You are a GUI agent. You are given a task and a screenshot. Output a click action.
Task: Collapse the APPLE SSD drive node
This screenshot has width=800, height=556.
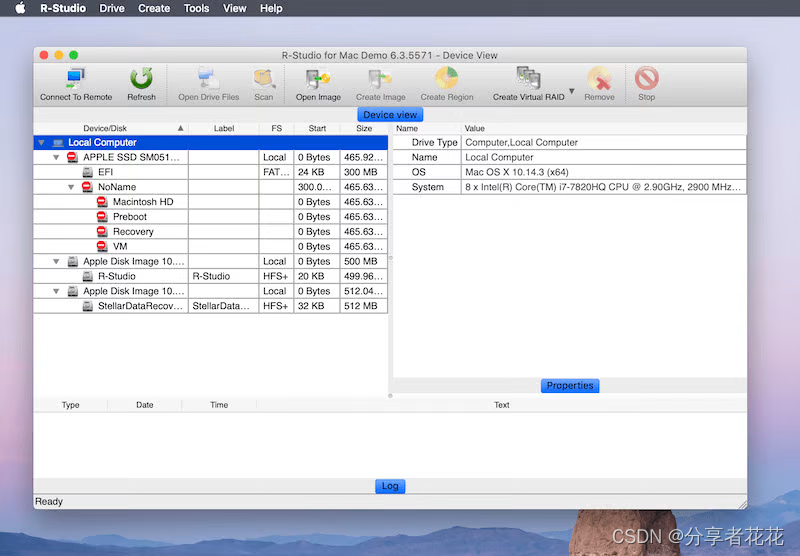[56, 158]
